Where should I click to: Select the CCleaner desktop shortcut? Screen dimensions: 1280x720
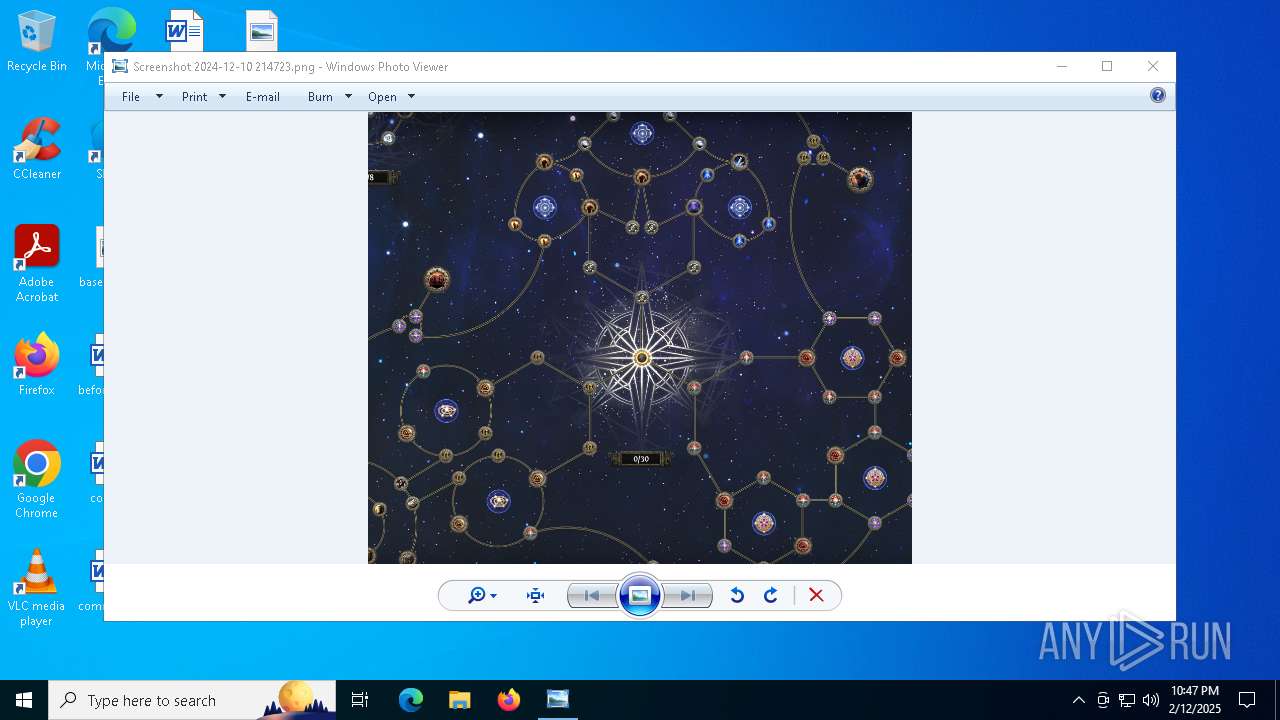37,150
